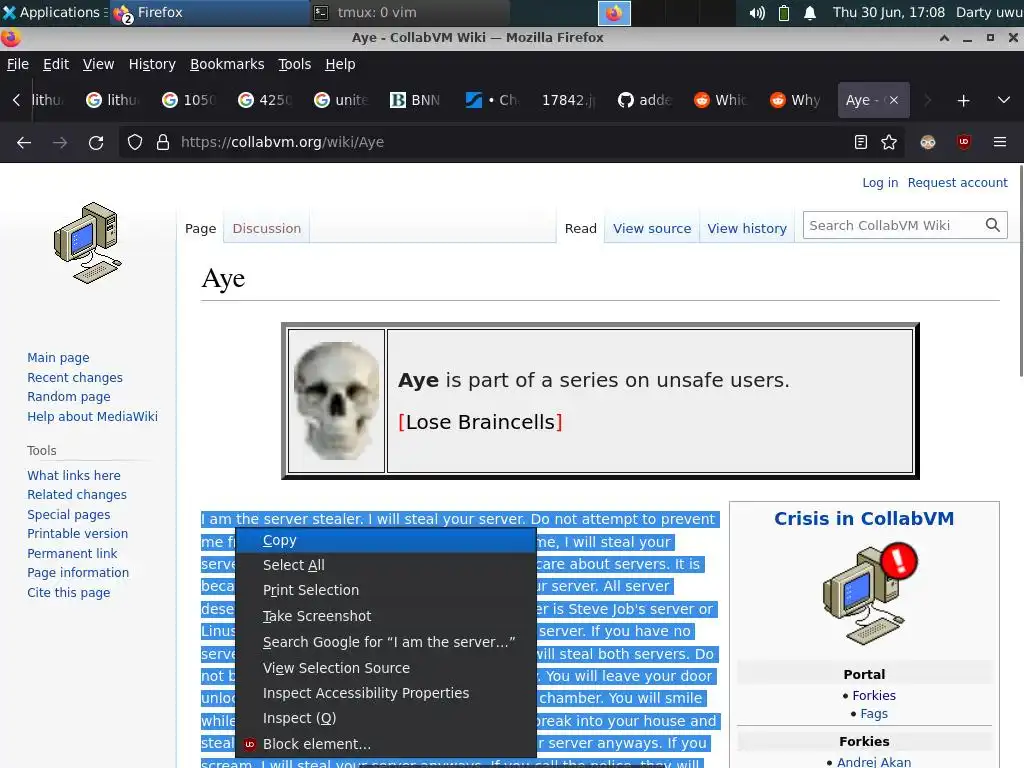Switch to the BNN browser tab
This screenshot has height=768, width=1024.
tap(416, 100)
